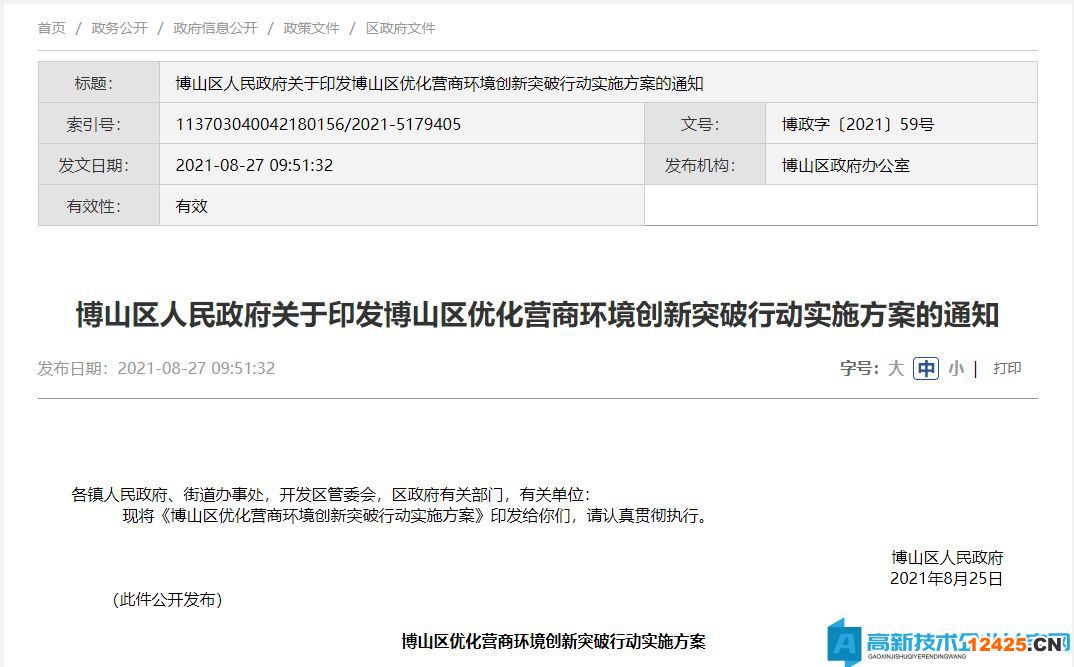Select the 索引号 value text

click(x=320, y=123)
